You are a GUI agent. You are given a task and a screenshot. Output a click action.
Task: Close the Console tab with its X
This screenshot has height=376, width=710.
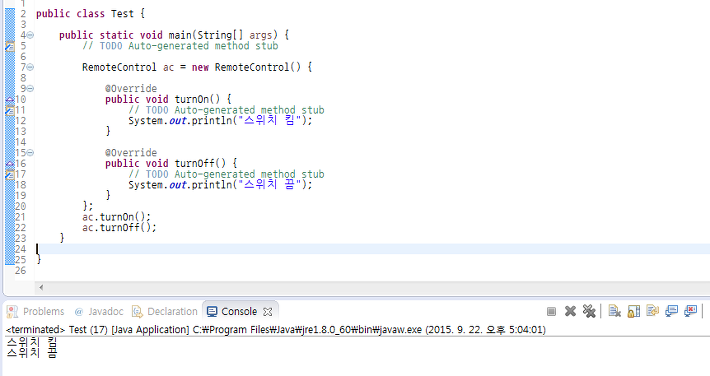click(x=268, y=312)
